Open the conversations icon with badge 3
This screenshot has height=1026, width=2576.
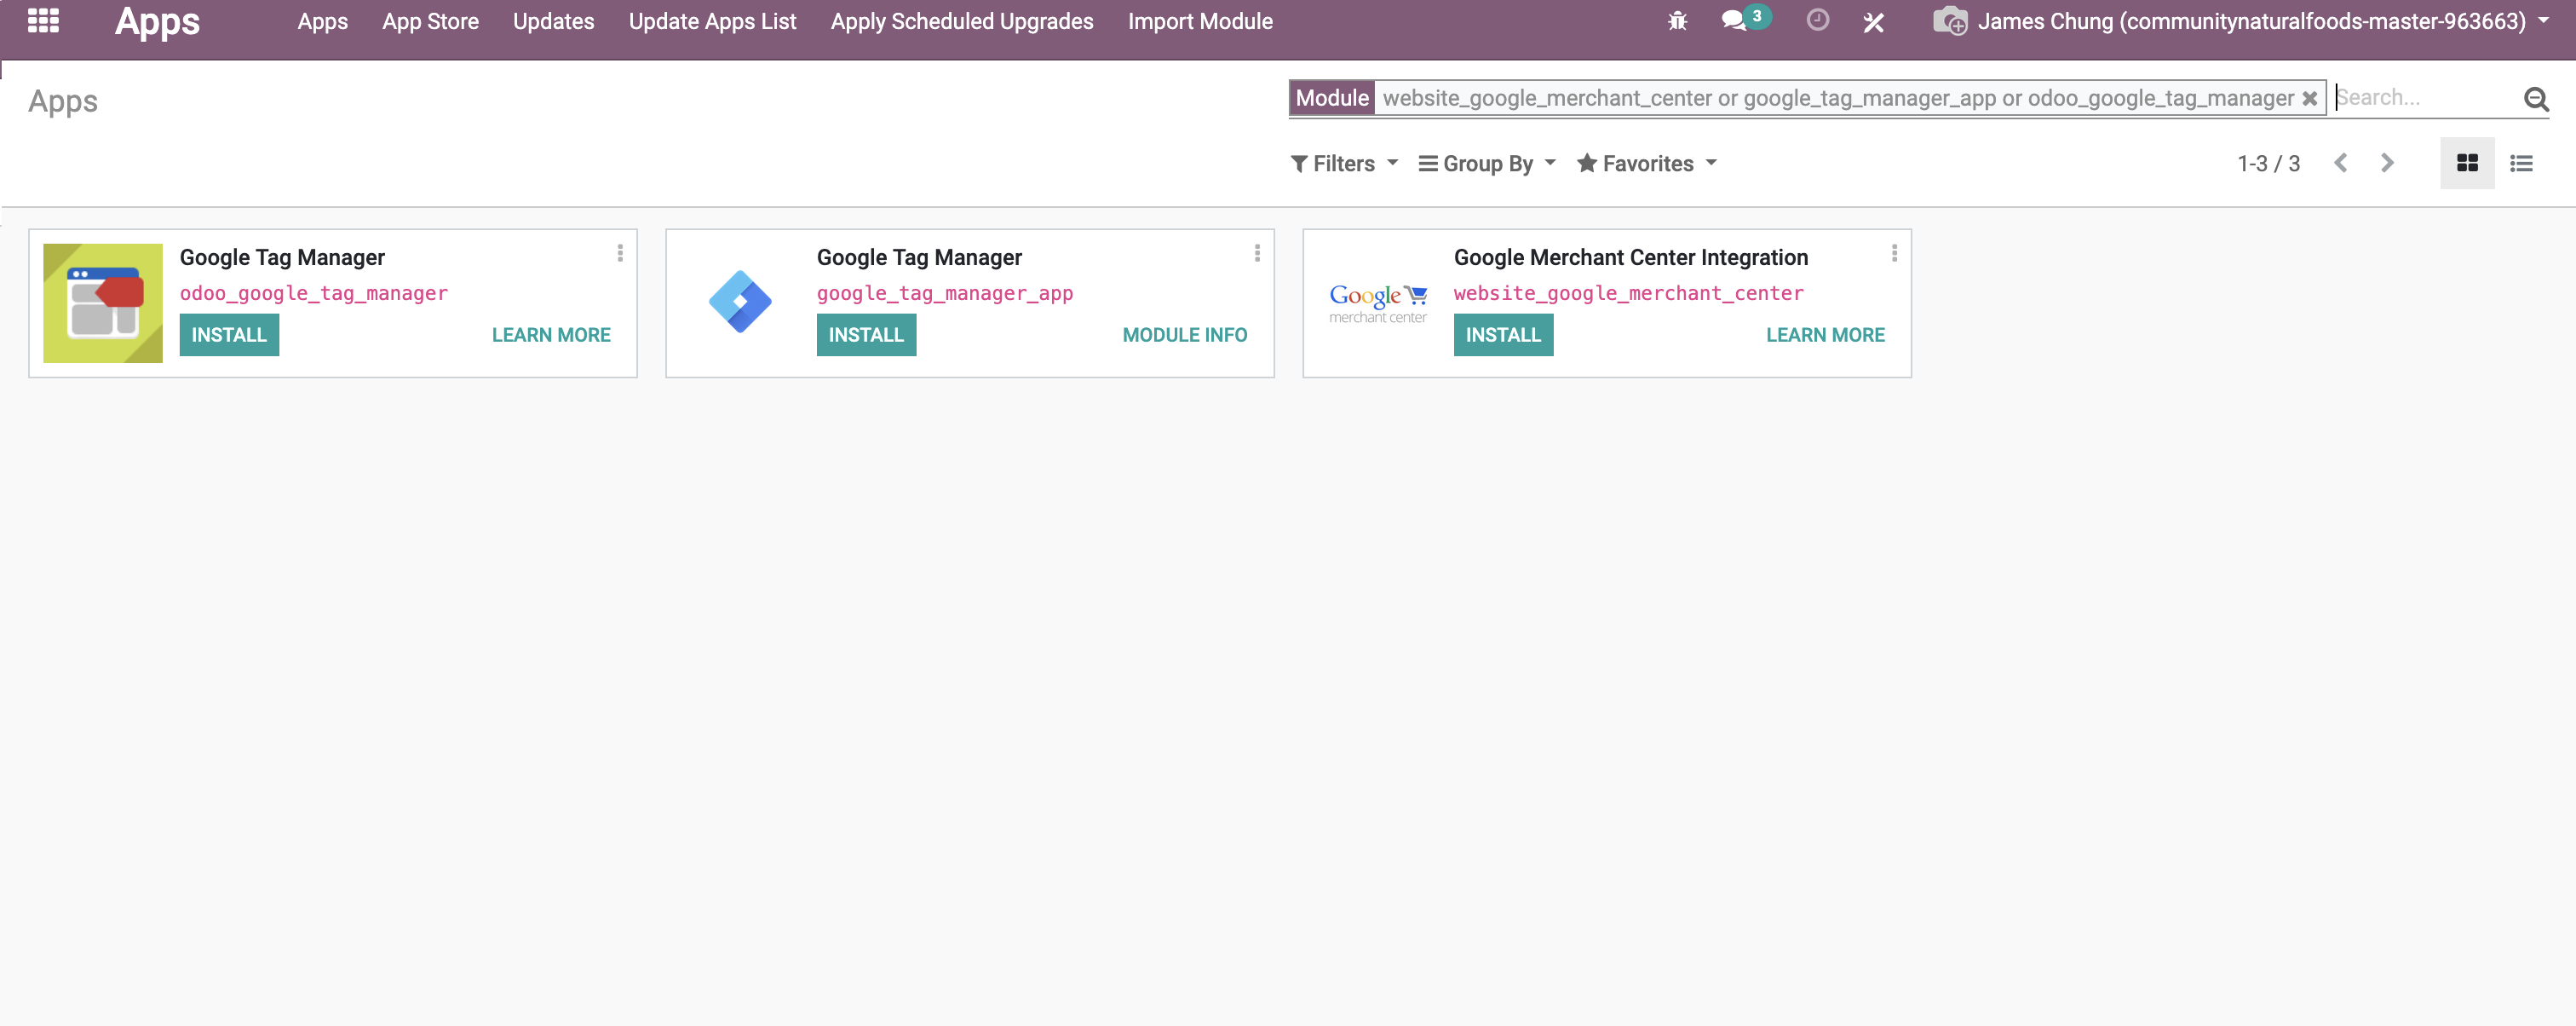1745,20
